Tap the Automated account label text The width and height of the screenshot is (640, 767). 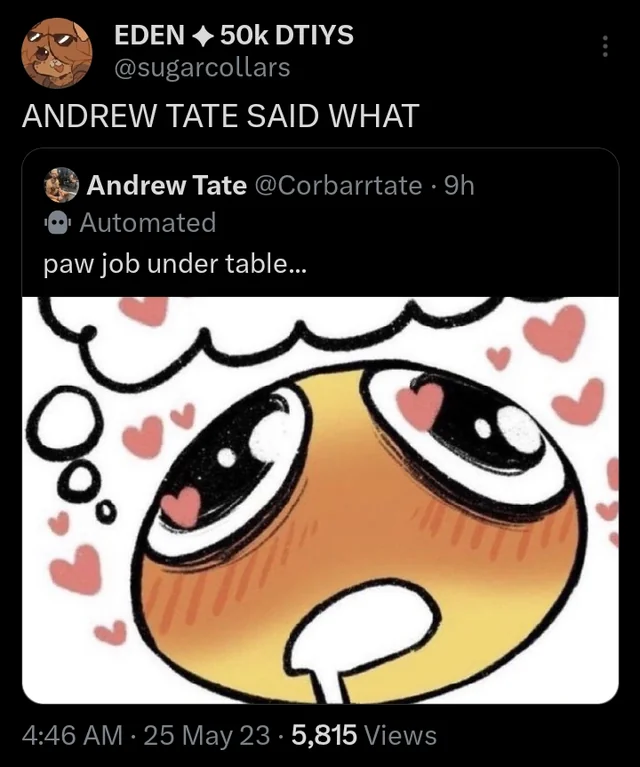148,223
